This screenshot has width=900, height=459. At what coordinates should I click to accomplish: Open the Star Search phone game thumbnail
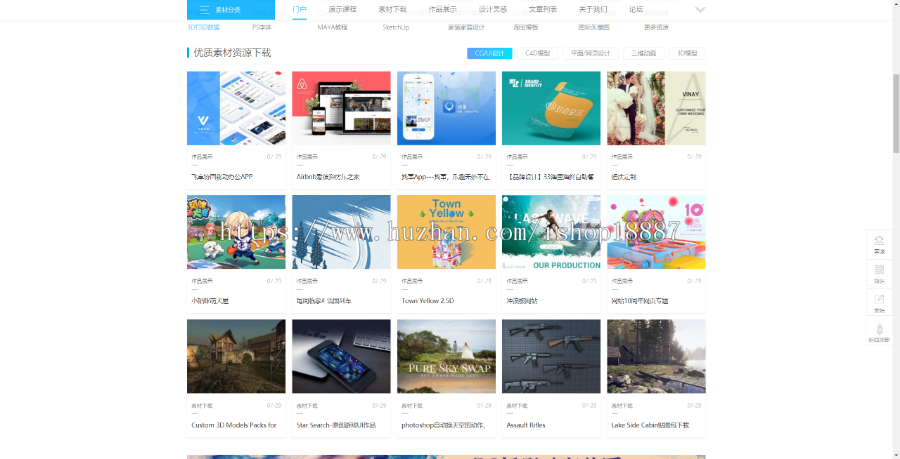(x=341, y=356)
